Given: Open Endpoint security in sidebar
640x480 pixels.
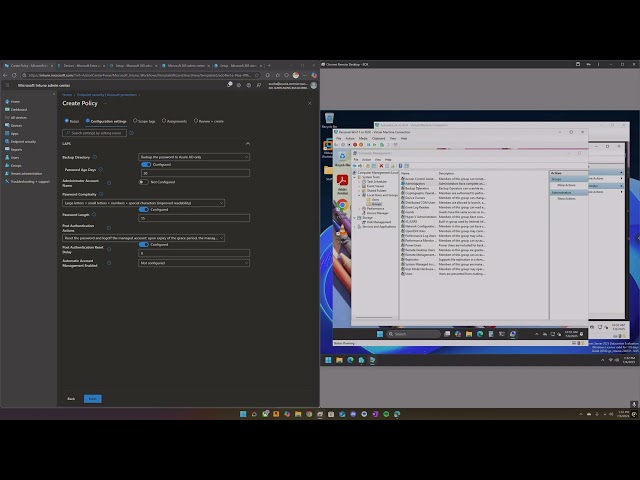Looking at the screenshot, I should tap(20, 142).
